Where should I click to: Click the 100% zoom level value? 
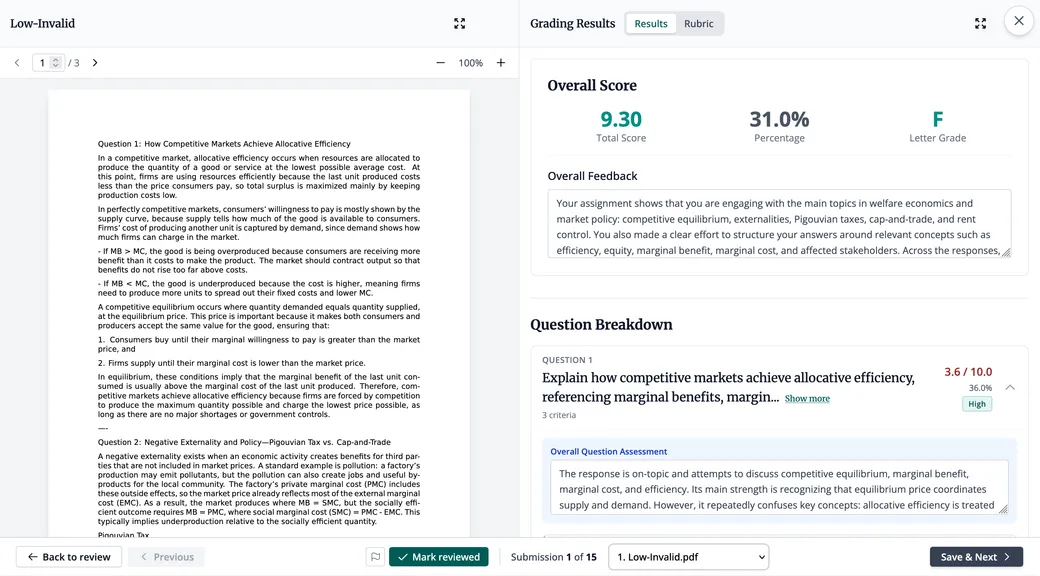tap(470, 63)
